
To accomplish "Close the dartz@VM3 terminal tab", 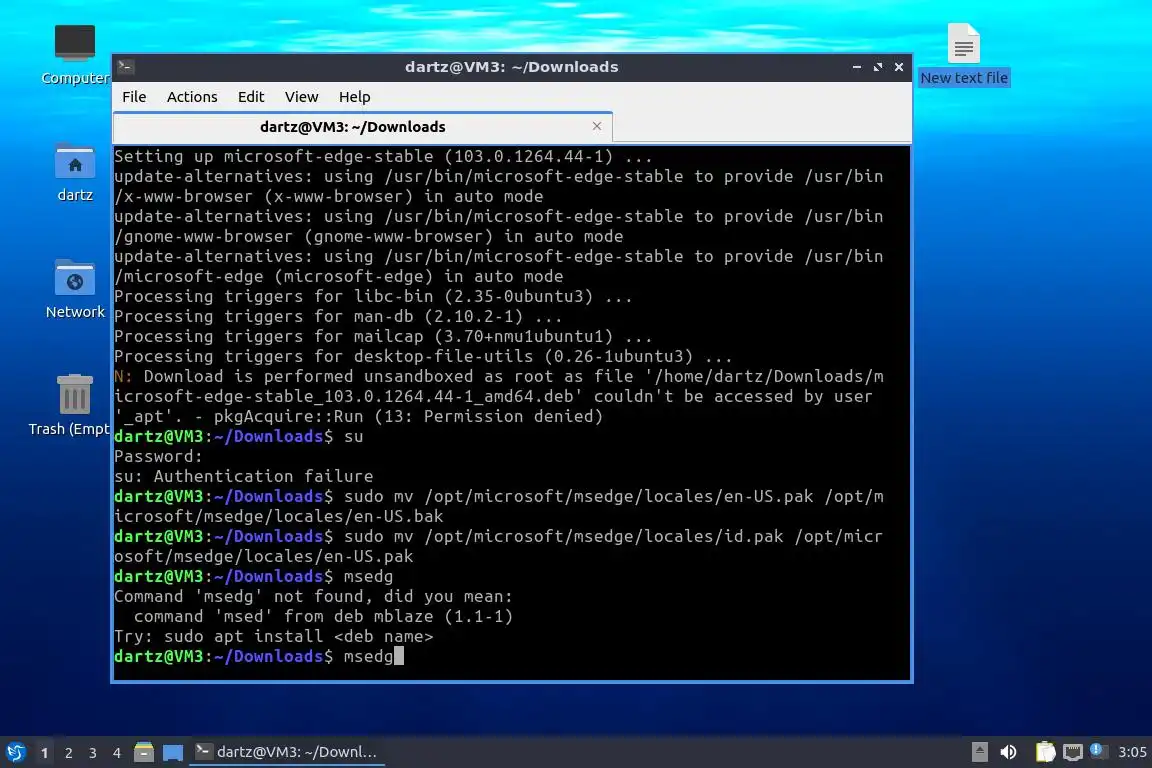I will point(597,126).
